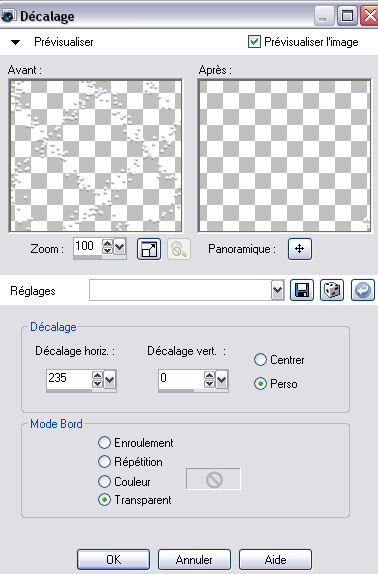Click the Avant preview image
Viewport: 378px width, 574px height.
96,156
